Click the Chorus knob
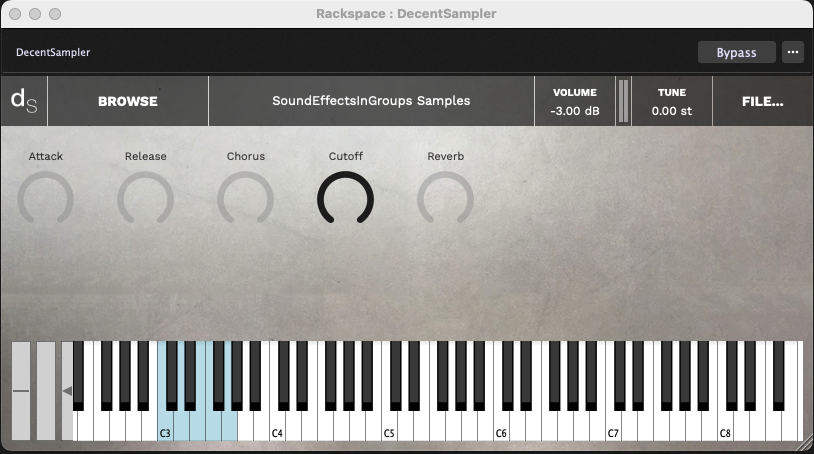Screen dimensions: 814x454 (246, 199)
